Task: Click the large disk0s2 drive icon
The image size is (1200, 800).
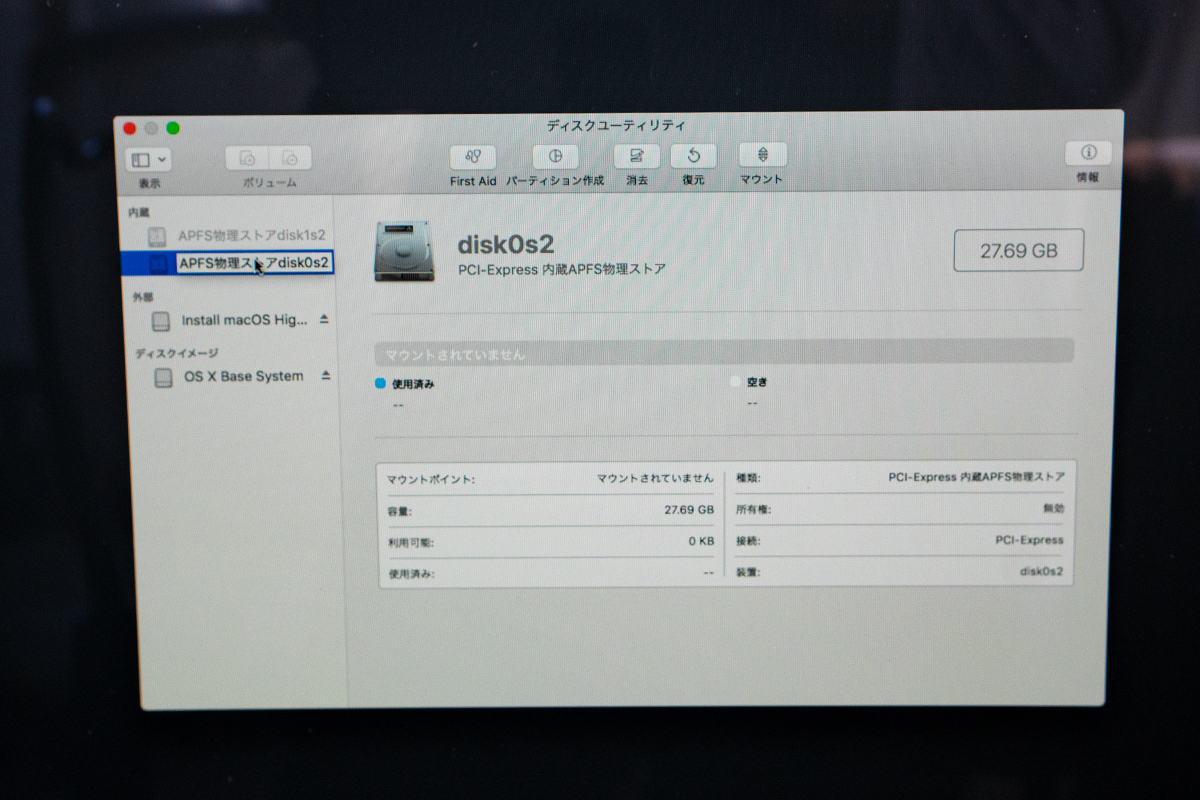Action: [x=404, y=251]
